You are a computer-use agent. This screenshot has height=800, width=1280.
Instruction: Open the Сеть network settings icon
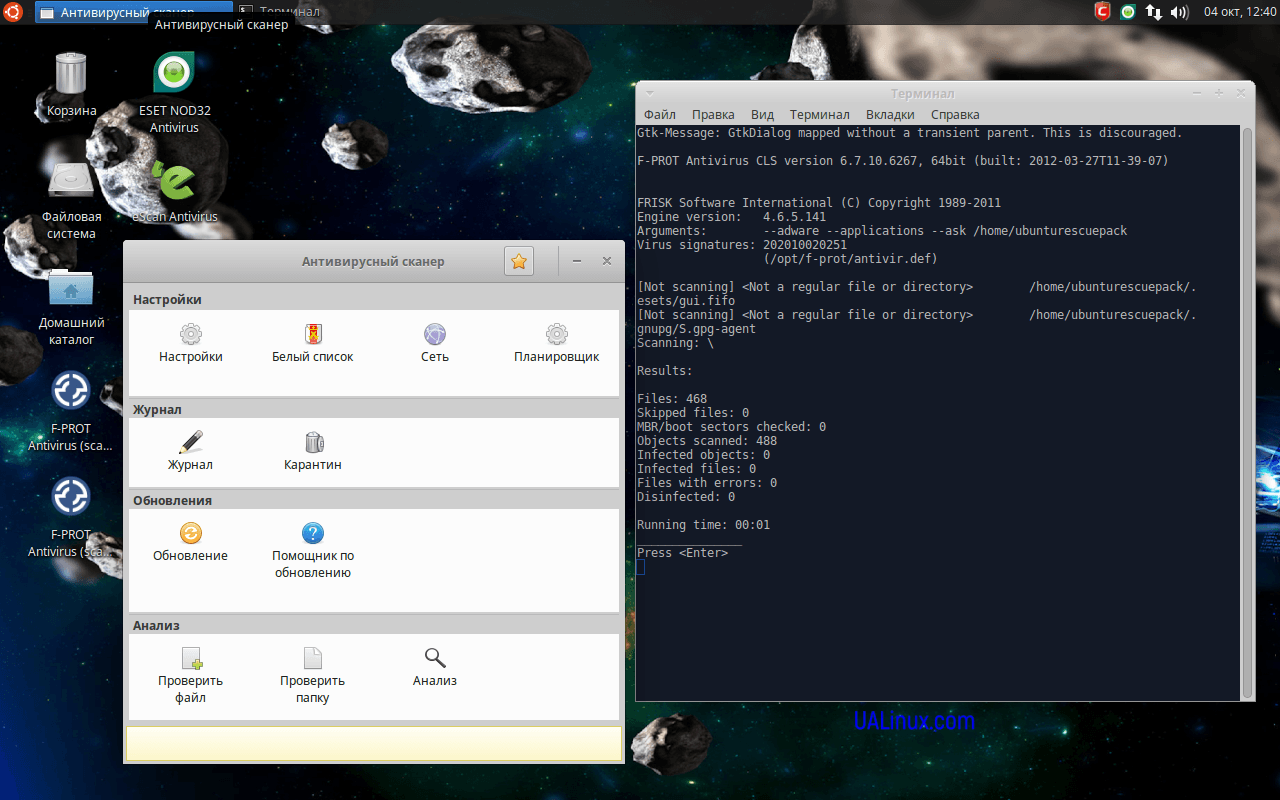(x=435, y=343)
